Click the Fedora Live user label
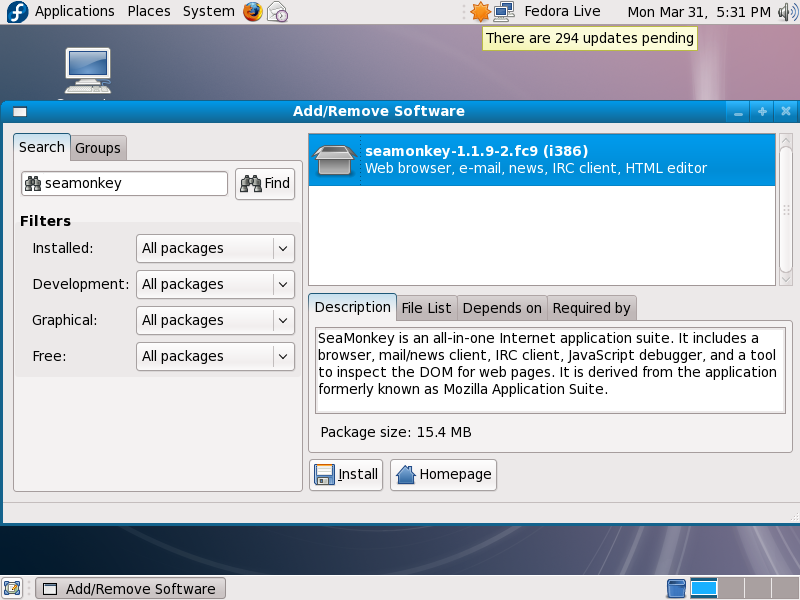800x600 pixels. coord(562,11)
